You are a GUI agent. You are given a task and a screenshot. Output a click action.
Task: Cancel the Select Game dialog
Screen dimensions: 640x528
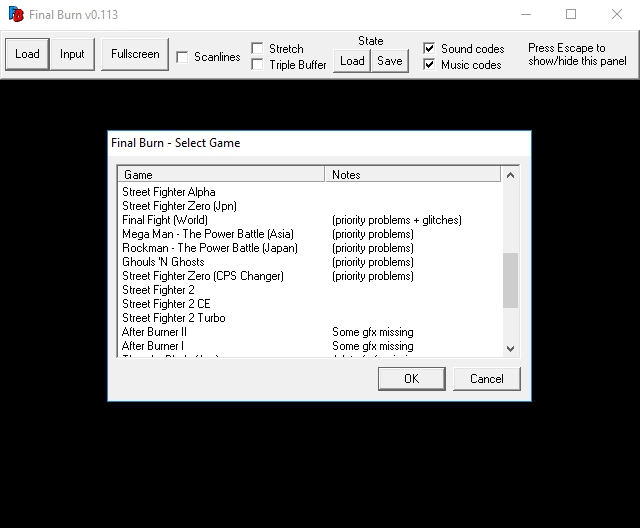click(x=487, y=379)
